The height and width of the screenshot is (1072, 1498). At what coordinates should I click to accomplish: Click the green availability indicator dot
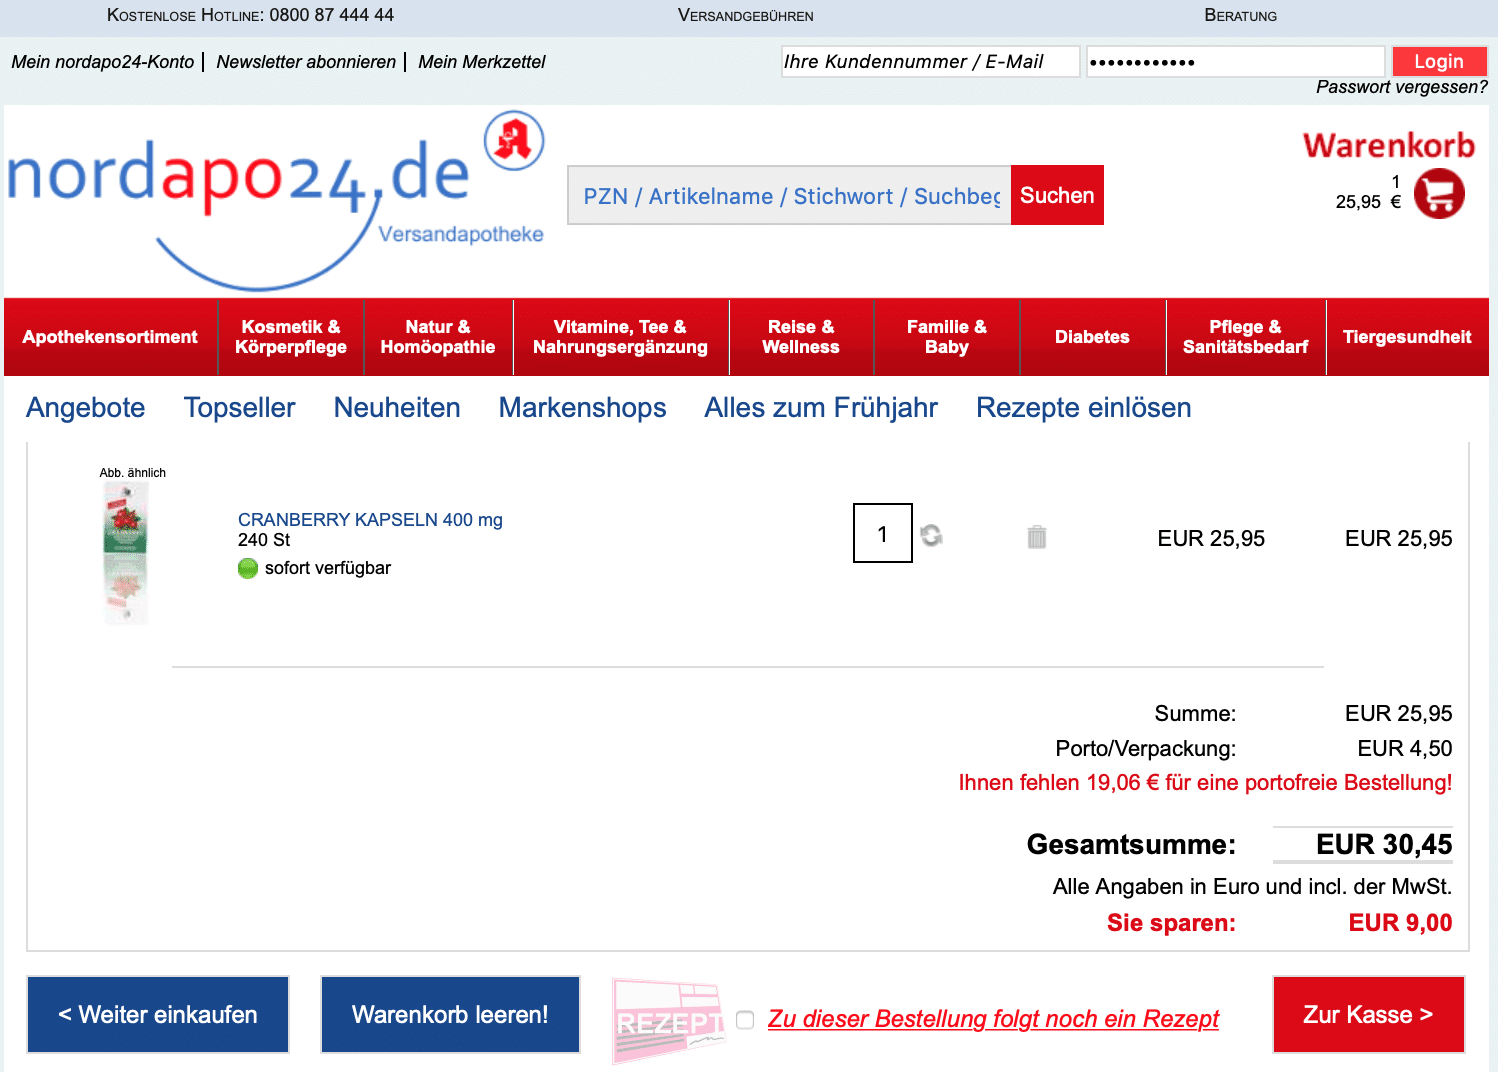click(x=248, y=568)
